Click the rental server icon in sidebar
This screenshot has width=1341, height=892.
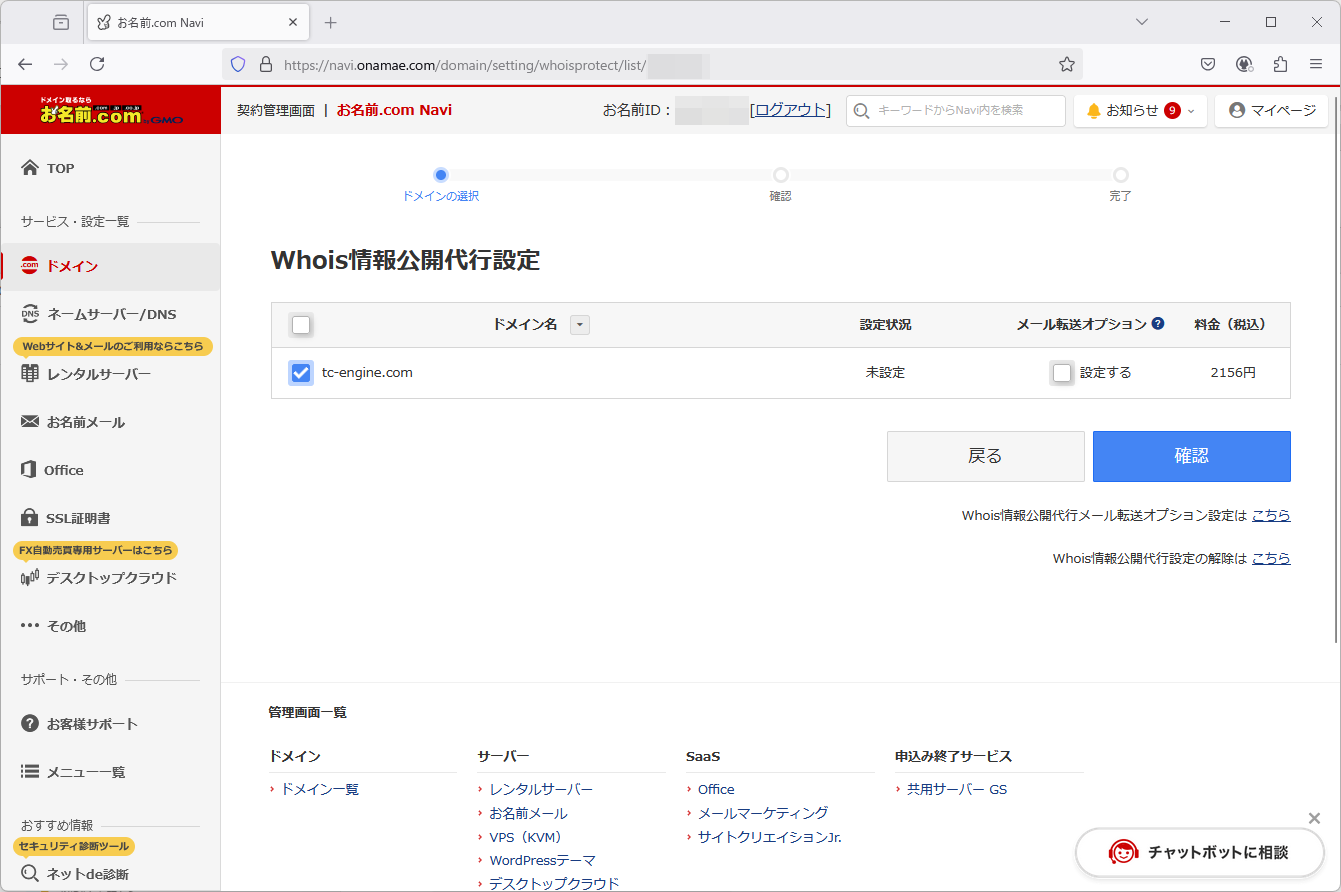point(30,374)
